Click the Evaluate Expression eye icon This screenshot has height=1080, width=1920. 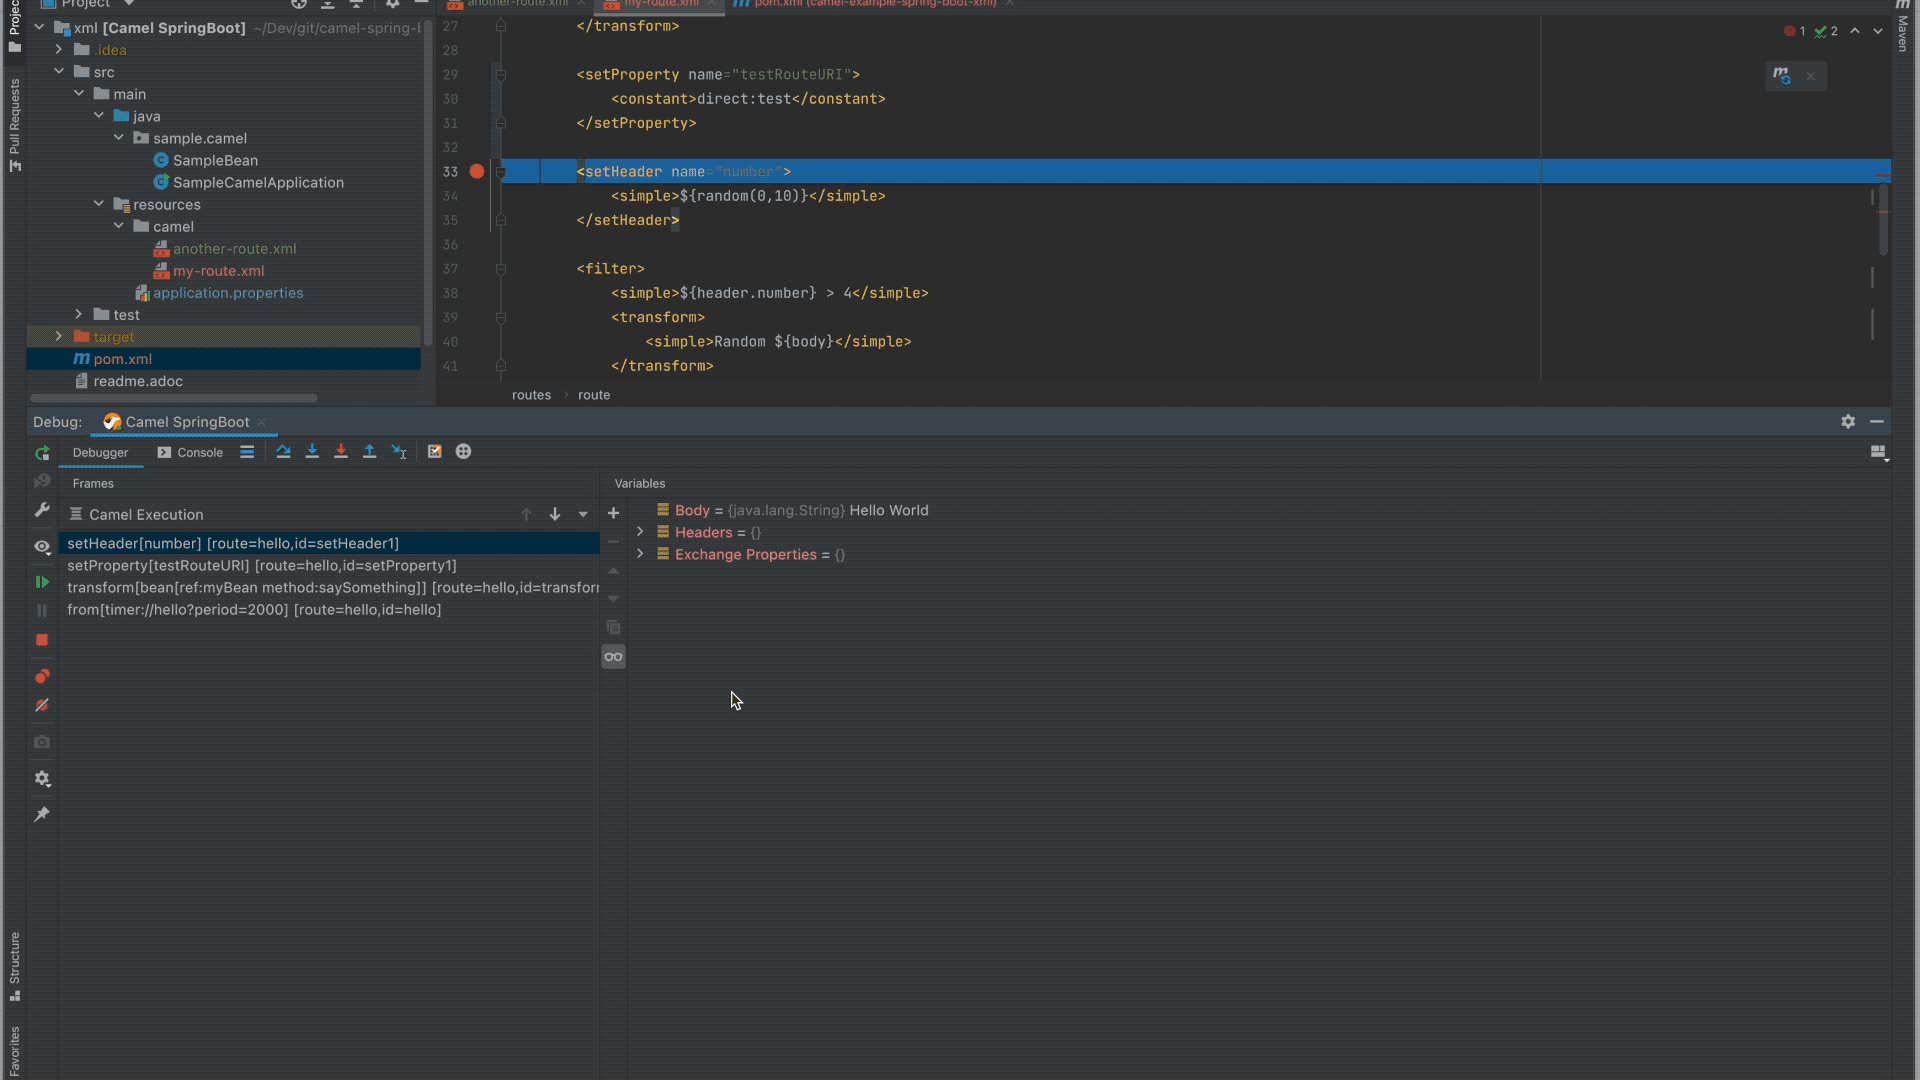42,547
